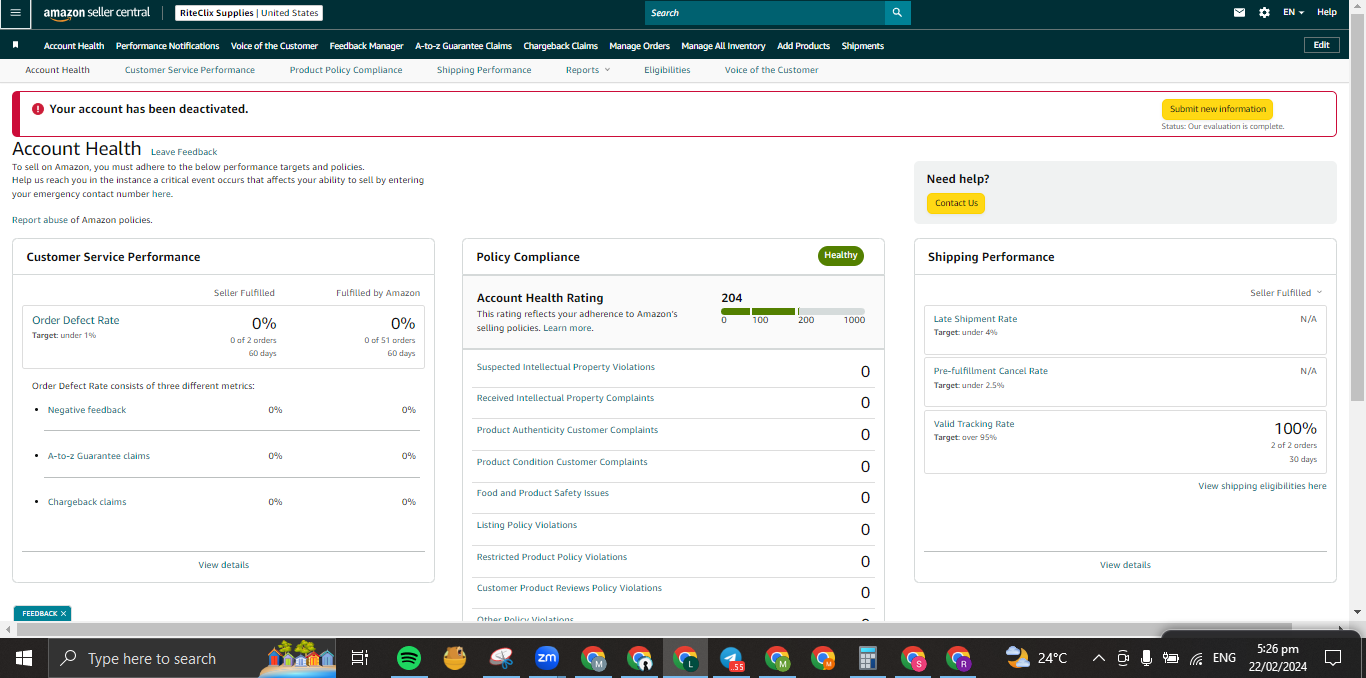Open Manage All Inventory

(723, 46)
